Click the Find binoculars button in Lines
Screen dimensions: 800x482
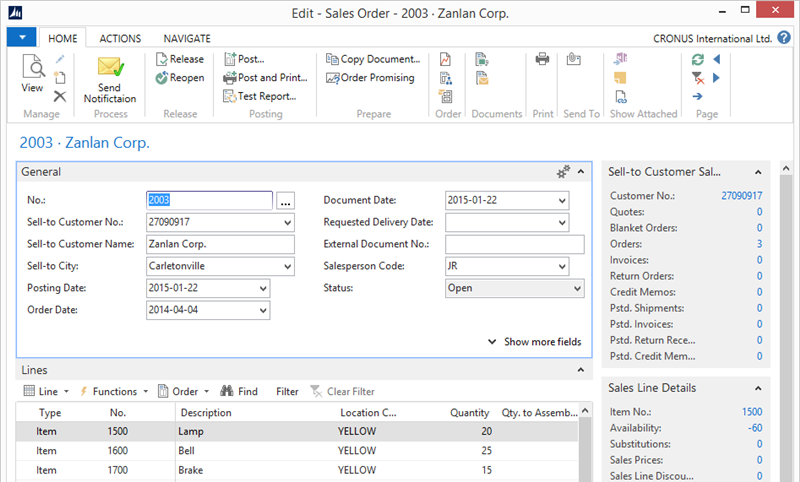239,391
